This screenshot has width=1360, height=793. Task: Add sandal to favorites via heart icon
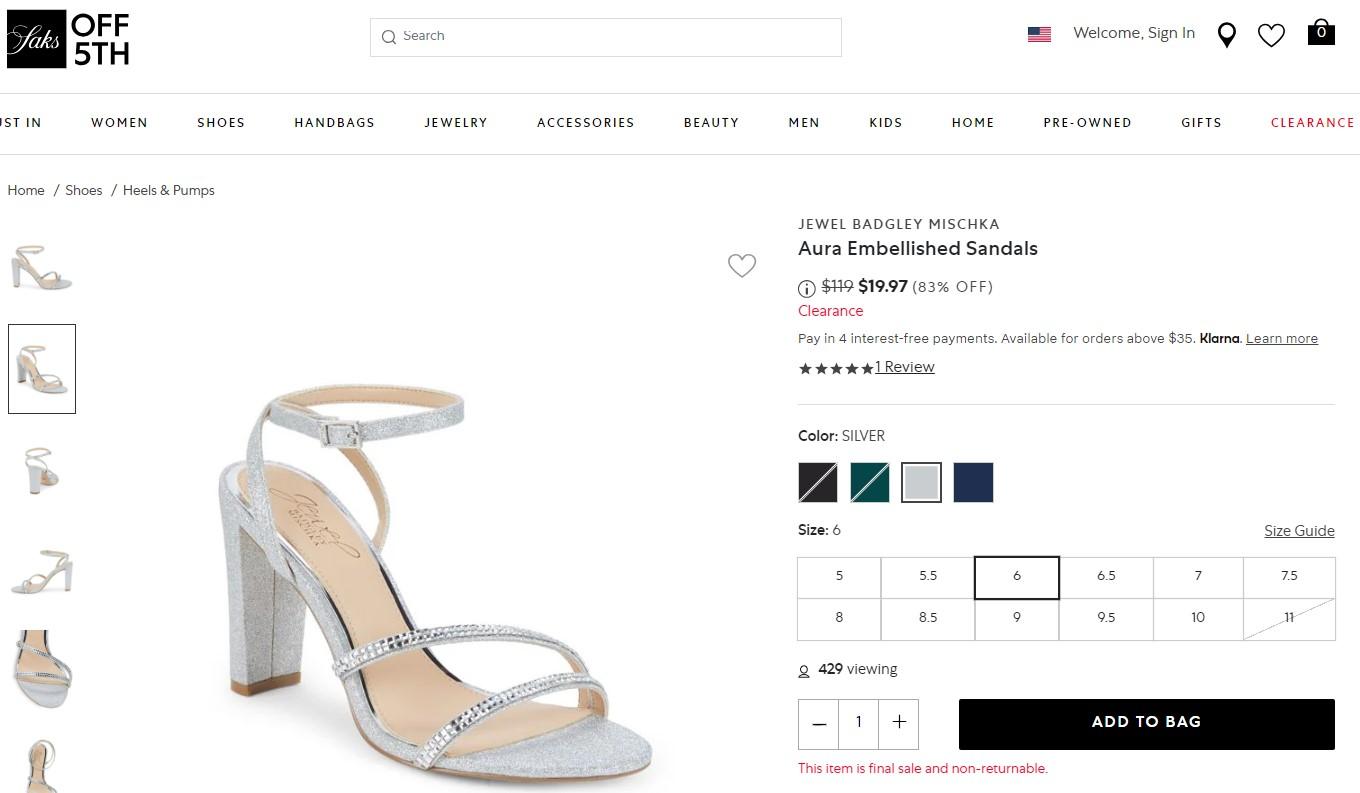[741, 265]
